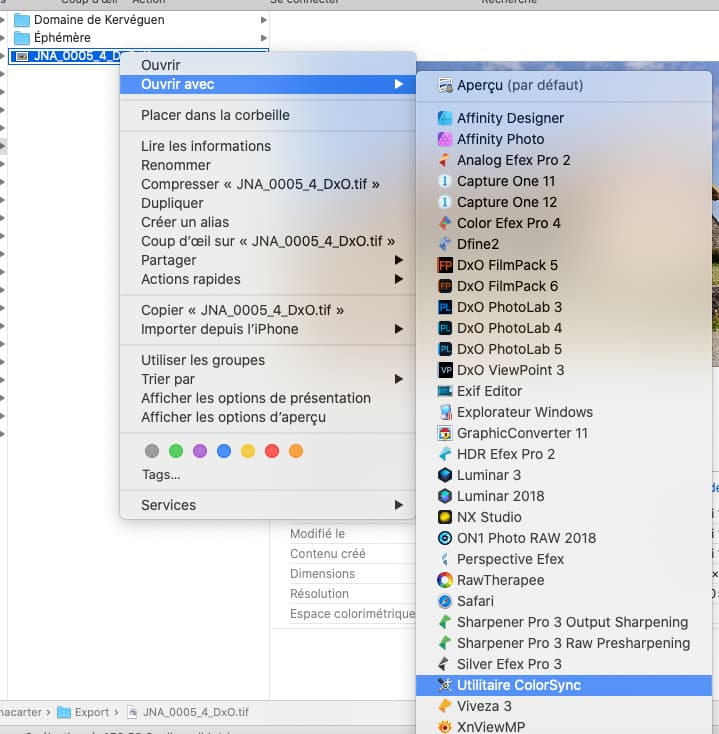Expand the Ouvrir avec submenu arrow
This screenshot has height=734, width=719.
[399, 84]
